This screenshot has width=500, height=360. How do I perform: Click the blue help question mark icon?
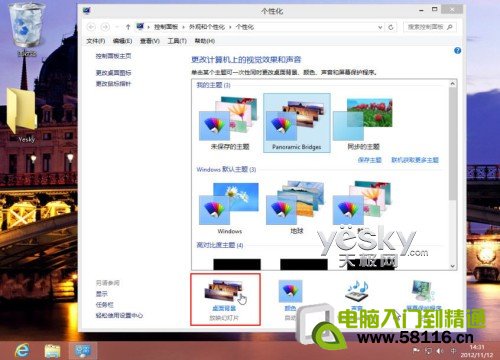457,51
